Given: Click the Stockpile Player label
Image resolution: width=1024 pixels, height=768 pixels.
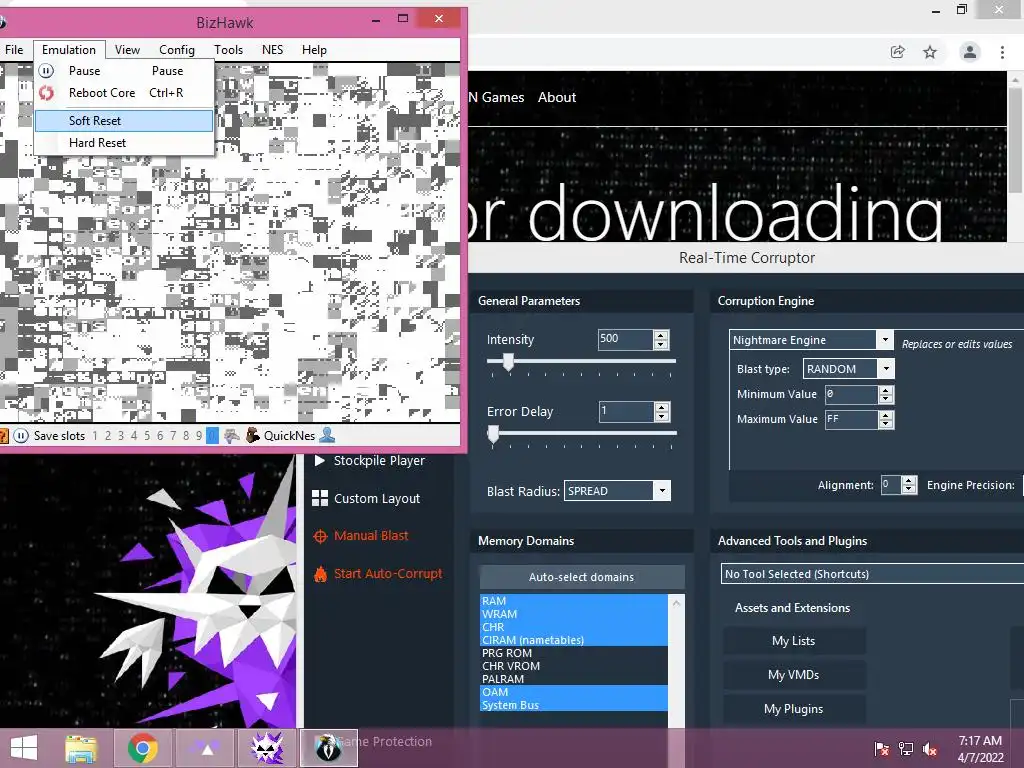Looking at the screenshot, I should (x=379, y=460).
